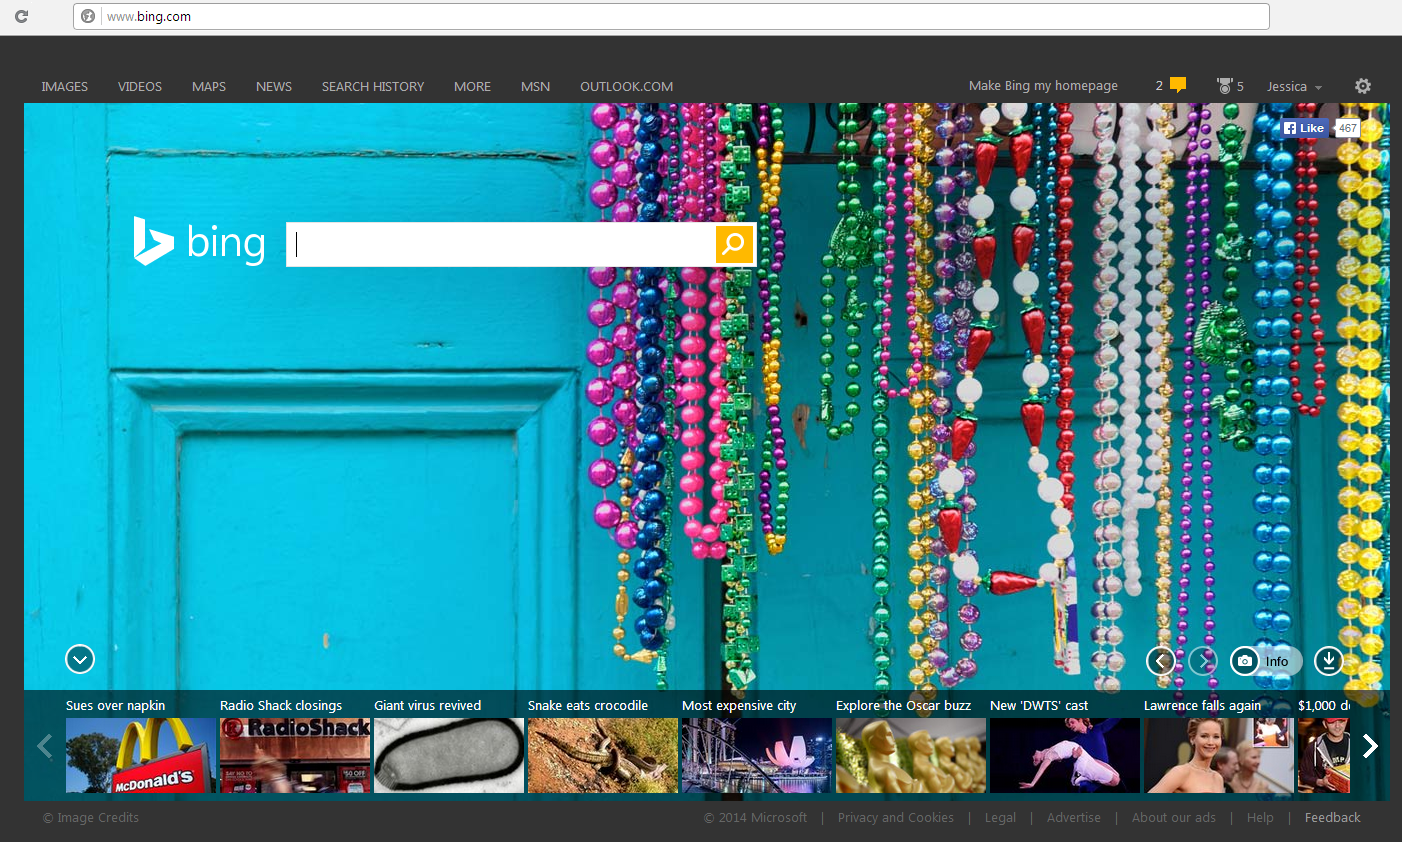The width and height of the screenshot is (1402, 842).
Task: Open Lawrence falls again thumbnail
Action: click(1219, 755)
